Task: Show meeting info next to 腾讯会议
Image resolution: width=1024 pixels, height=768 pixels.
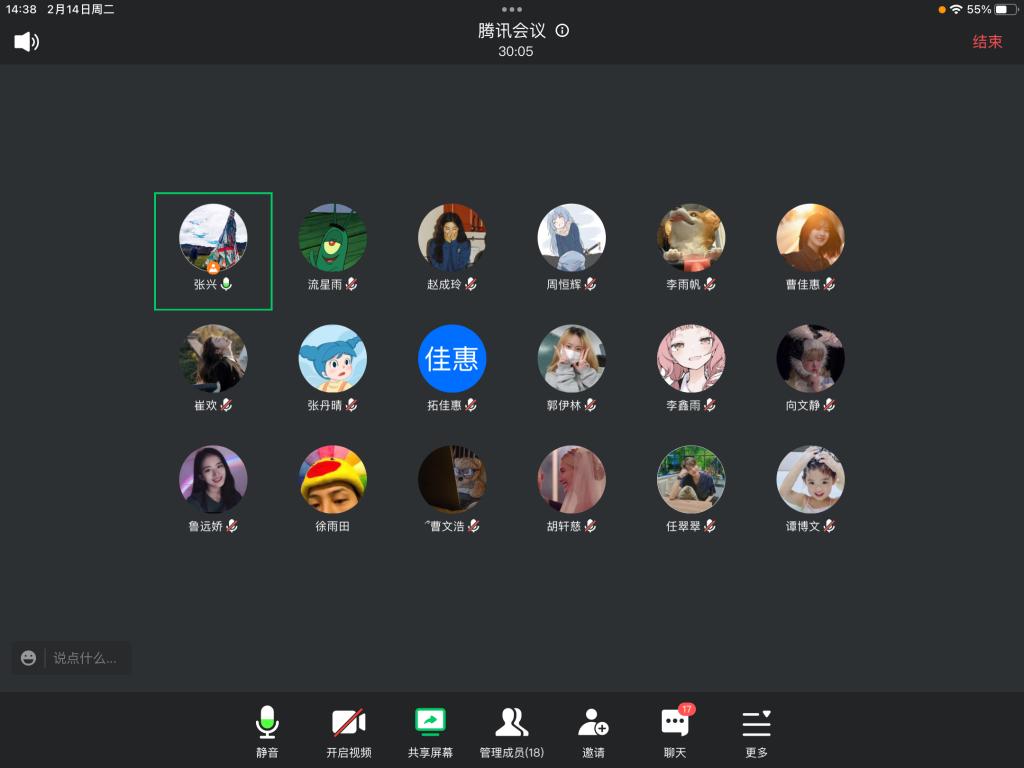Action: coord(562,31)
